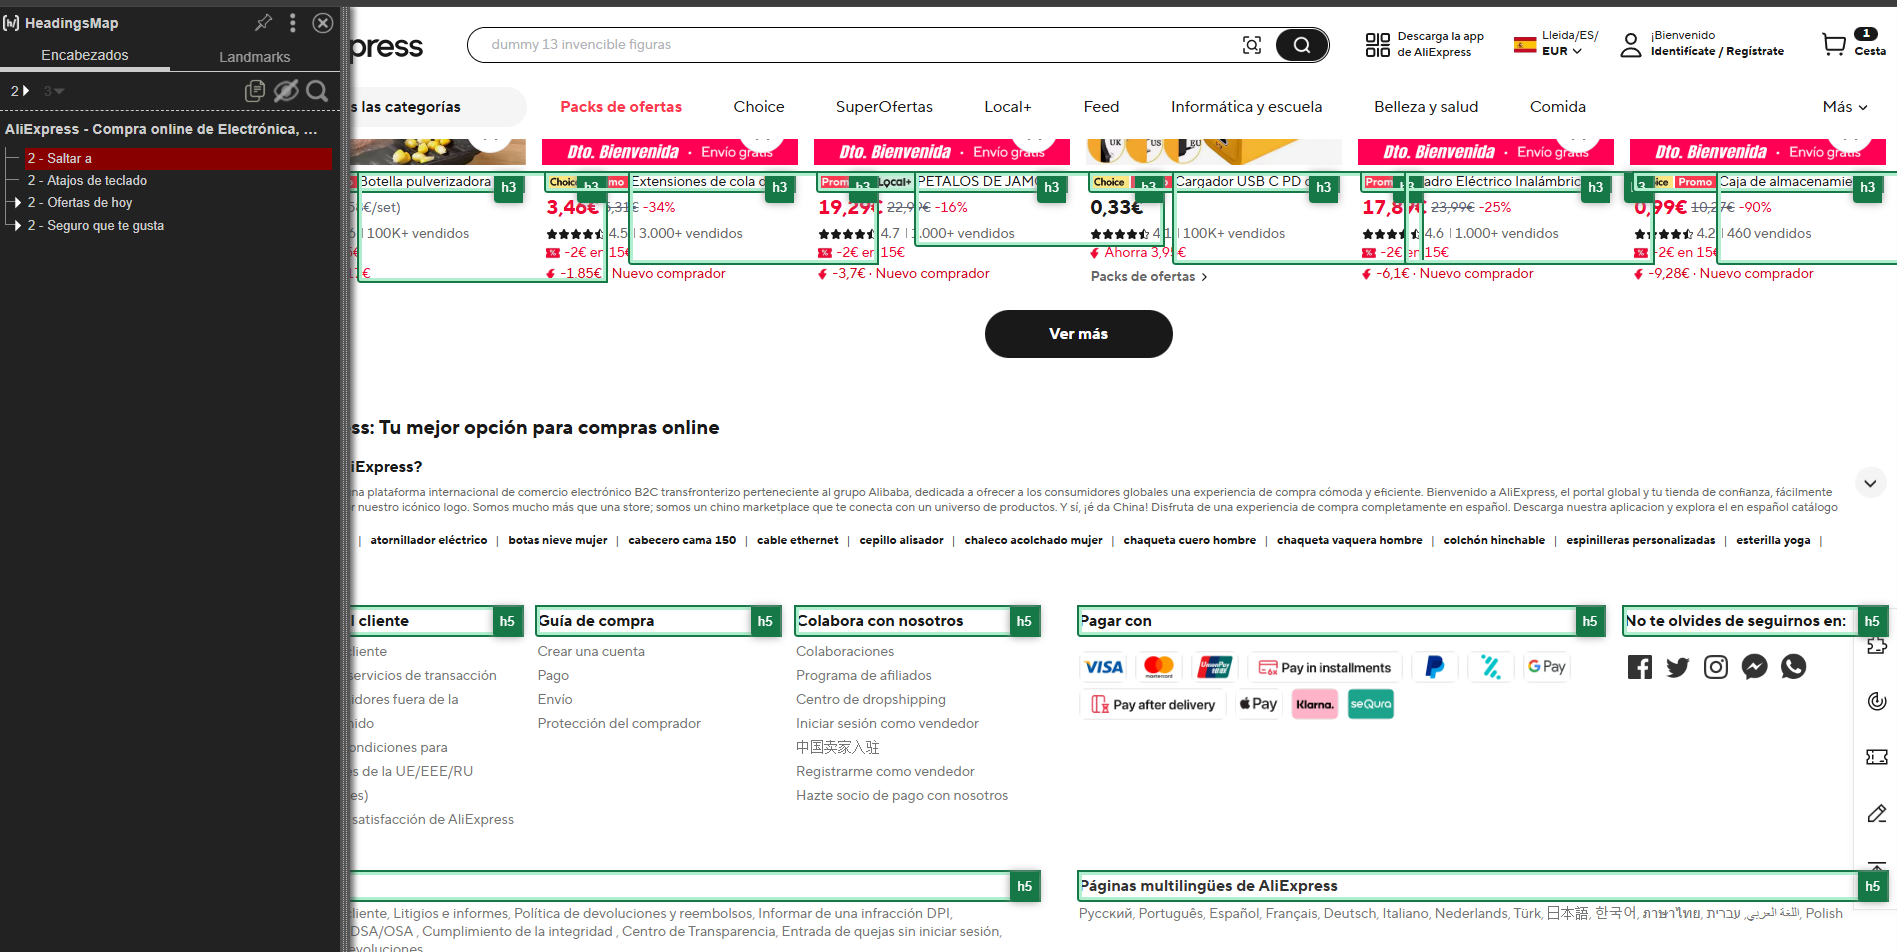Expand the 'Seguro que te gusta' node
The width and height of the screenshot is (1897, 952).
tap(17, 226)
